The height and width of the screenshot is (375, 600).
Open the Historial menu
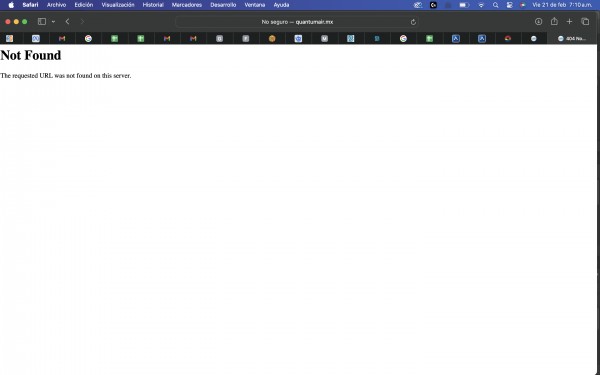coord(153,5)
